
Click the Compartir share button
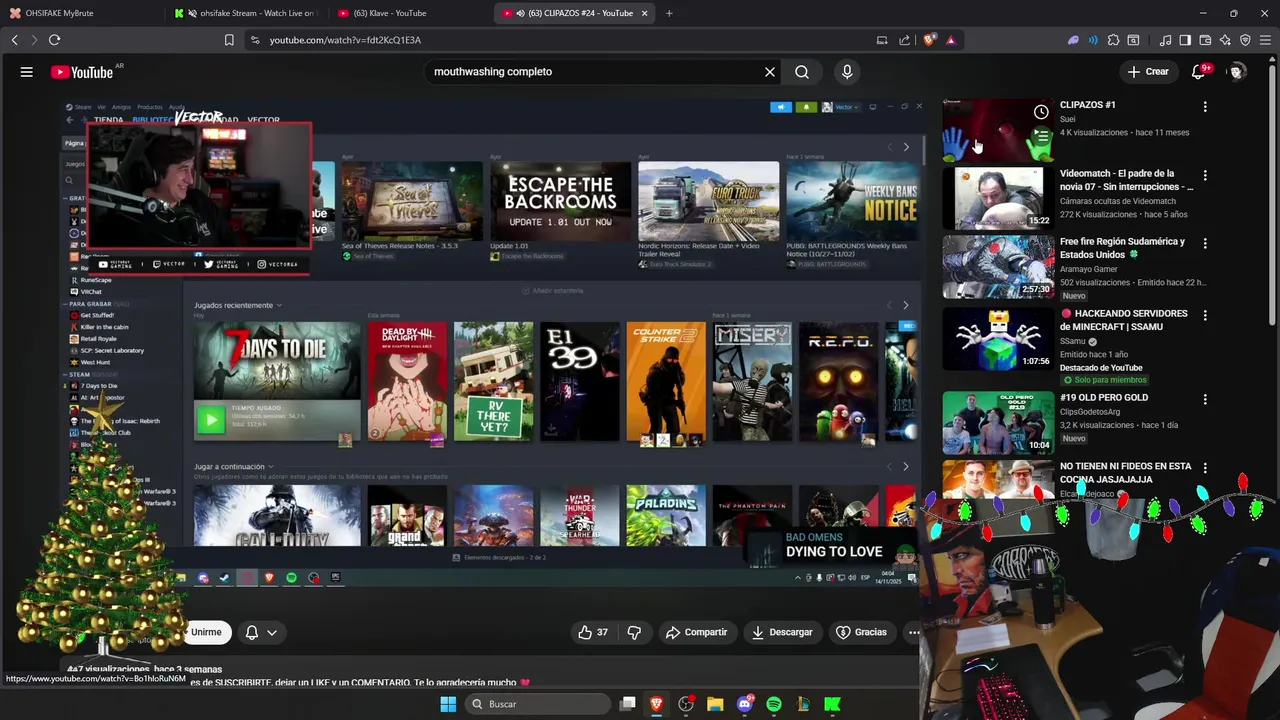697,632
